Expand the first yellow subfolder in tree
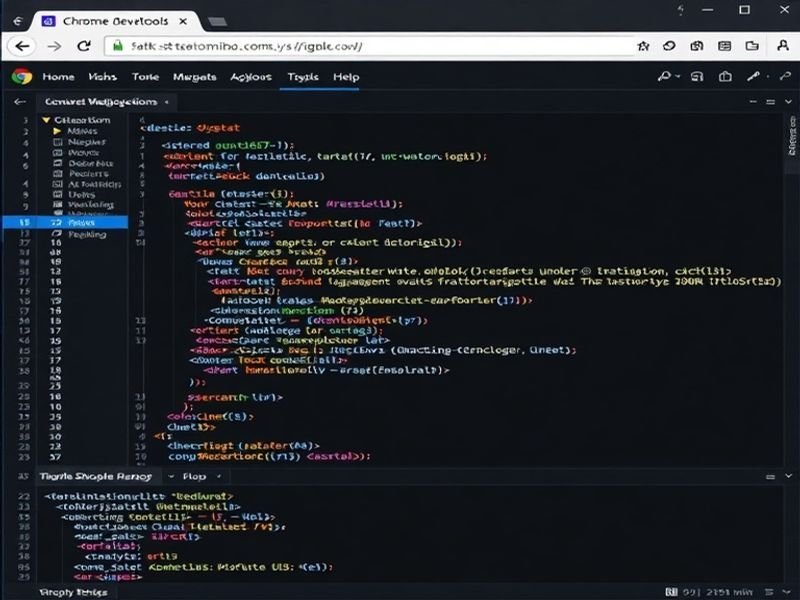Image resolution: width=800 pixels, height=600 pixels. tap(57, 131)
